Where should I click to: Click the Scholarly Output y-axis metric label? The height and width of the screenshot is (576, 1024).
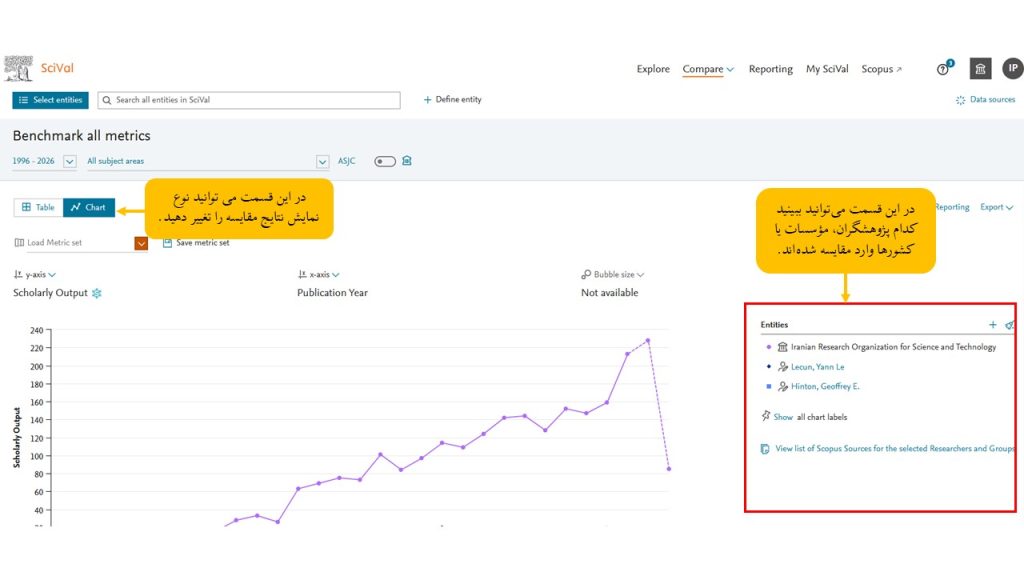(50, 293)
